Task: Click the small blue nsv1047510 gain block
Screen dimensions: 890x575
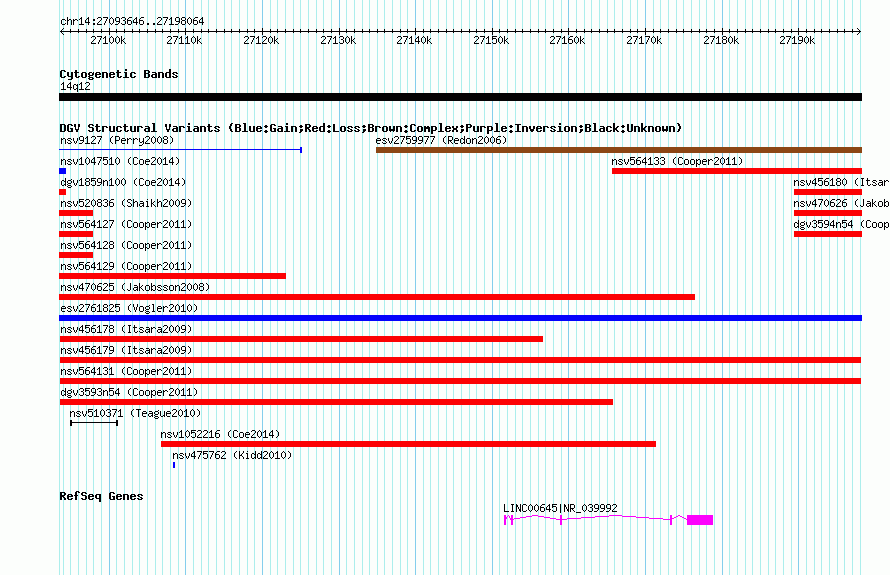Action: 62,171
